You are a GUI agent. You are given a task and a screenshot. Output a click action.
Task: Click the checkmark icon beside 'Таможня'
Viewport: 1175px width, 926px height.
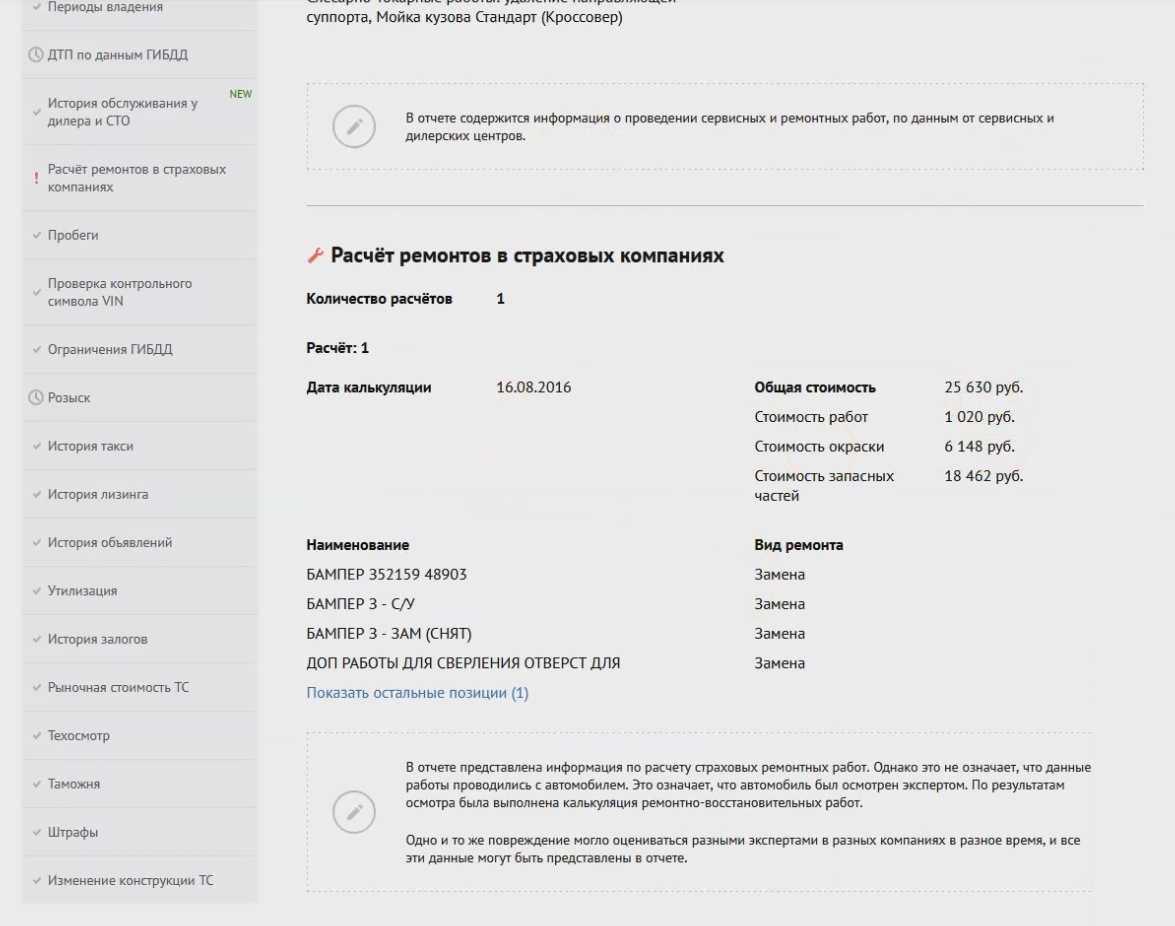coord(37,783)
